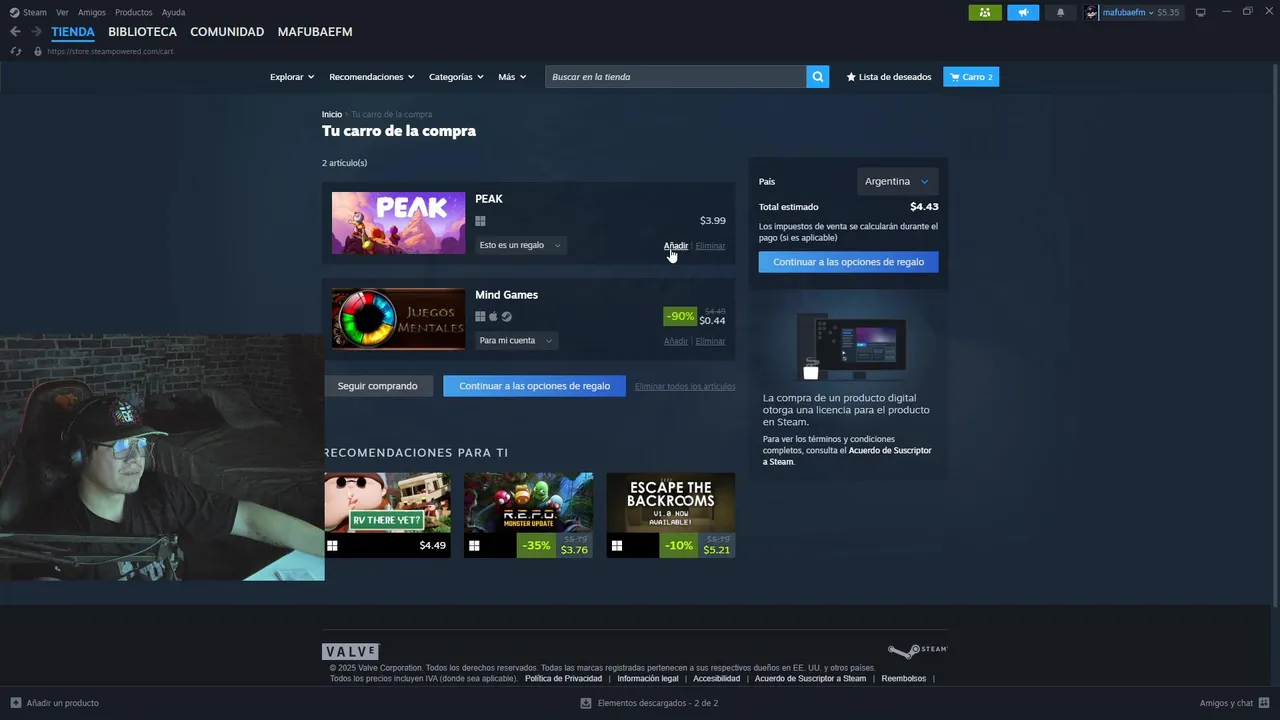Open Accesibilidad footer link
Image resolution: width=1280 pixels, height=720 pixels.
717,678
